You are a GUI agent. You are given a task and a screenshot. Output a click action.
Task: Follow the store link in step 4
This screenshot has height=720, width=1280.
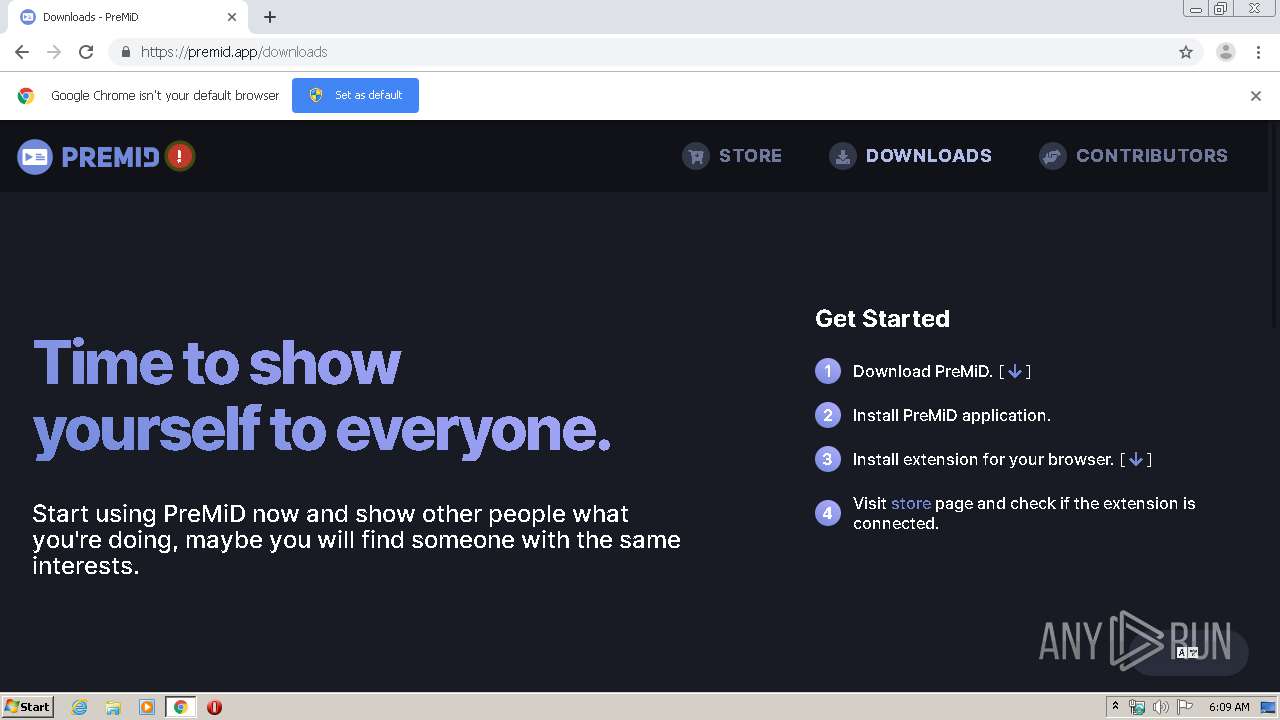(911, 503)
